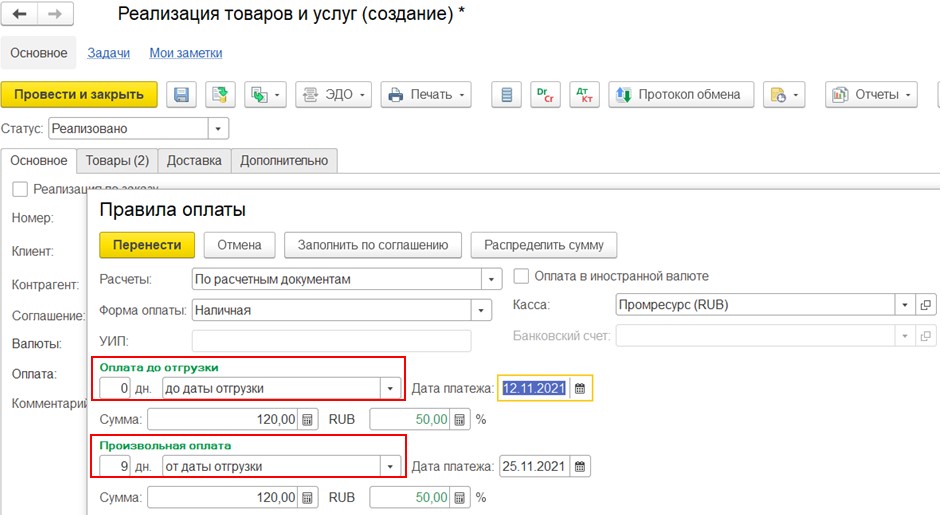Viewport: 943px width, 515px height.
Task: Open the Мои заметки link
Action: [x=186, y=53]
